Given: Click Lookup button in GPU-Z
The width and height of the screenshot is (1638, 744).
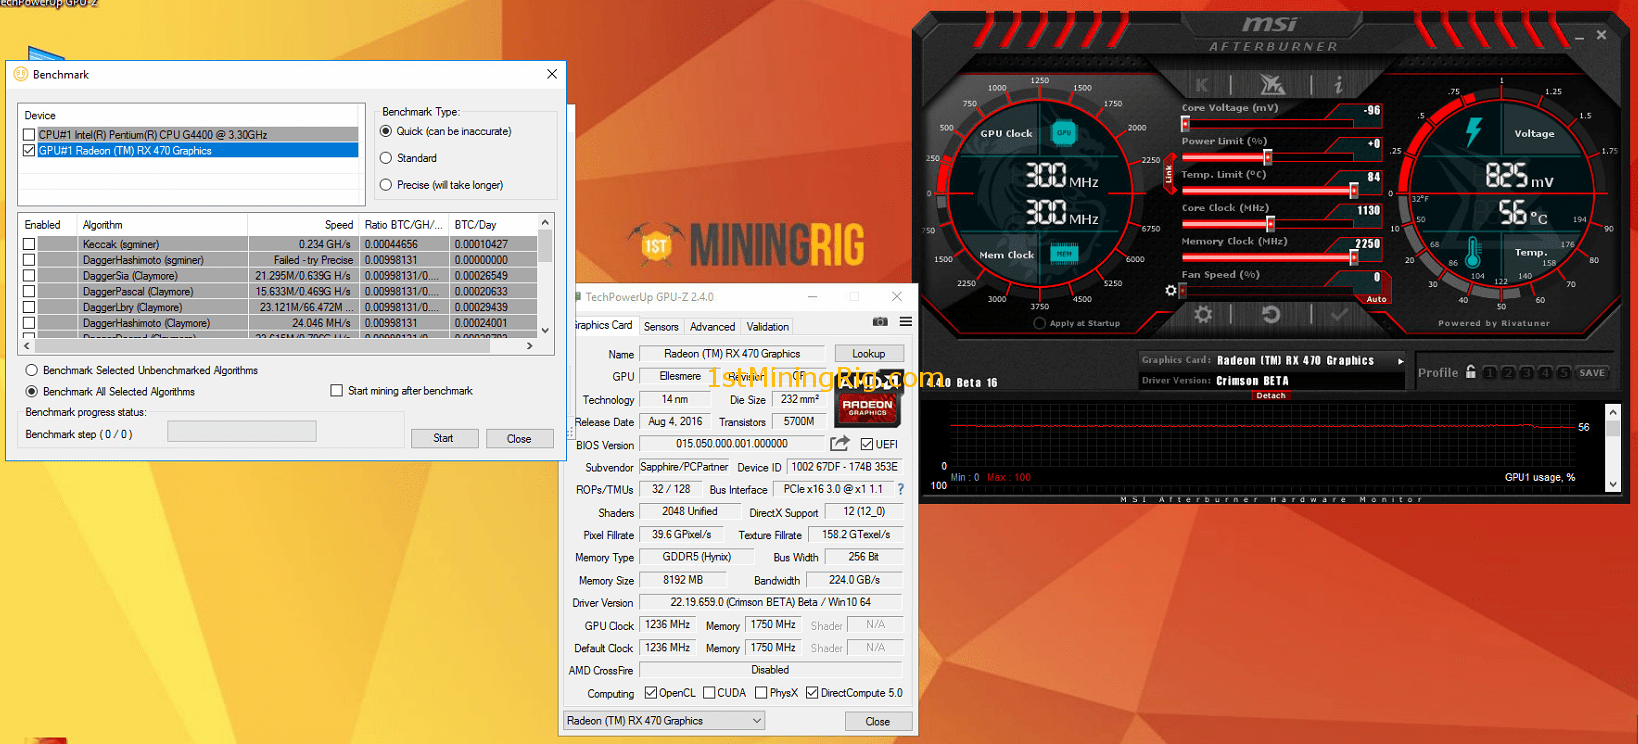Looking at the screenshot, I should (x=868, y=353).
